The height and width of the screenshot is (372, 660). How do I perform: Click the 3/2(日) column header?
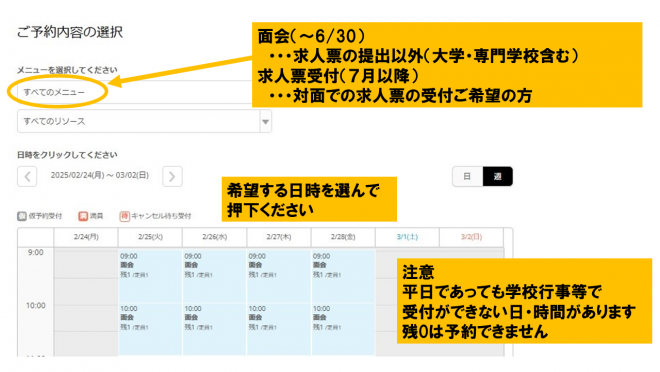[x=471, y=237]
